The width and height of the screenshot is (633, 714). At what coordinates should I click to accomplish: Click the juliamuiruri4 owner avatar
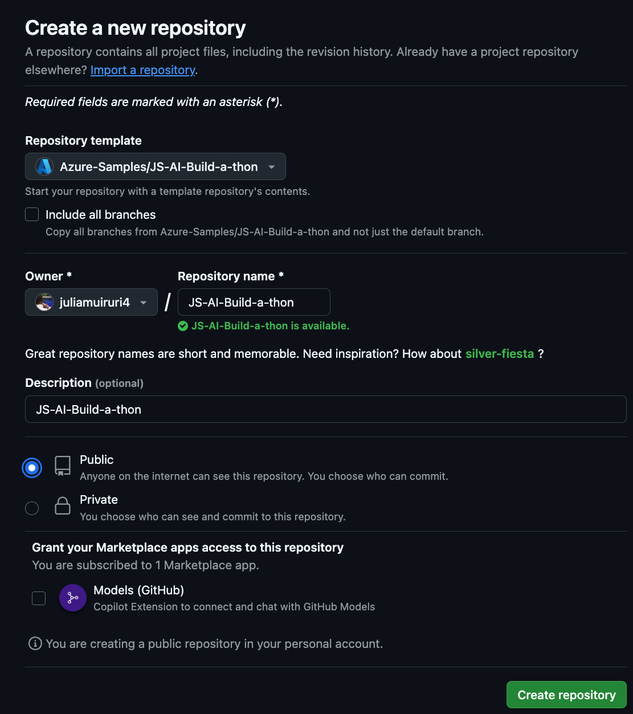[44, 302]
